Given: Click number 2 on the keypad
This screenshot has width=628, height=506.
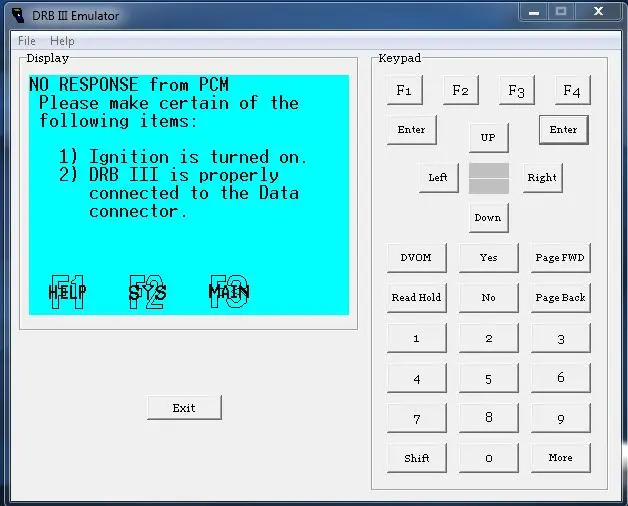Looking at the screenshot, I should point(489,338).
